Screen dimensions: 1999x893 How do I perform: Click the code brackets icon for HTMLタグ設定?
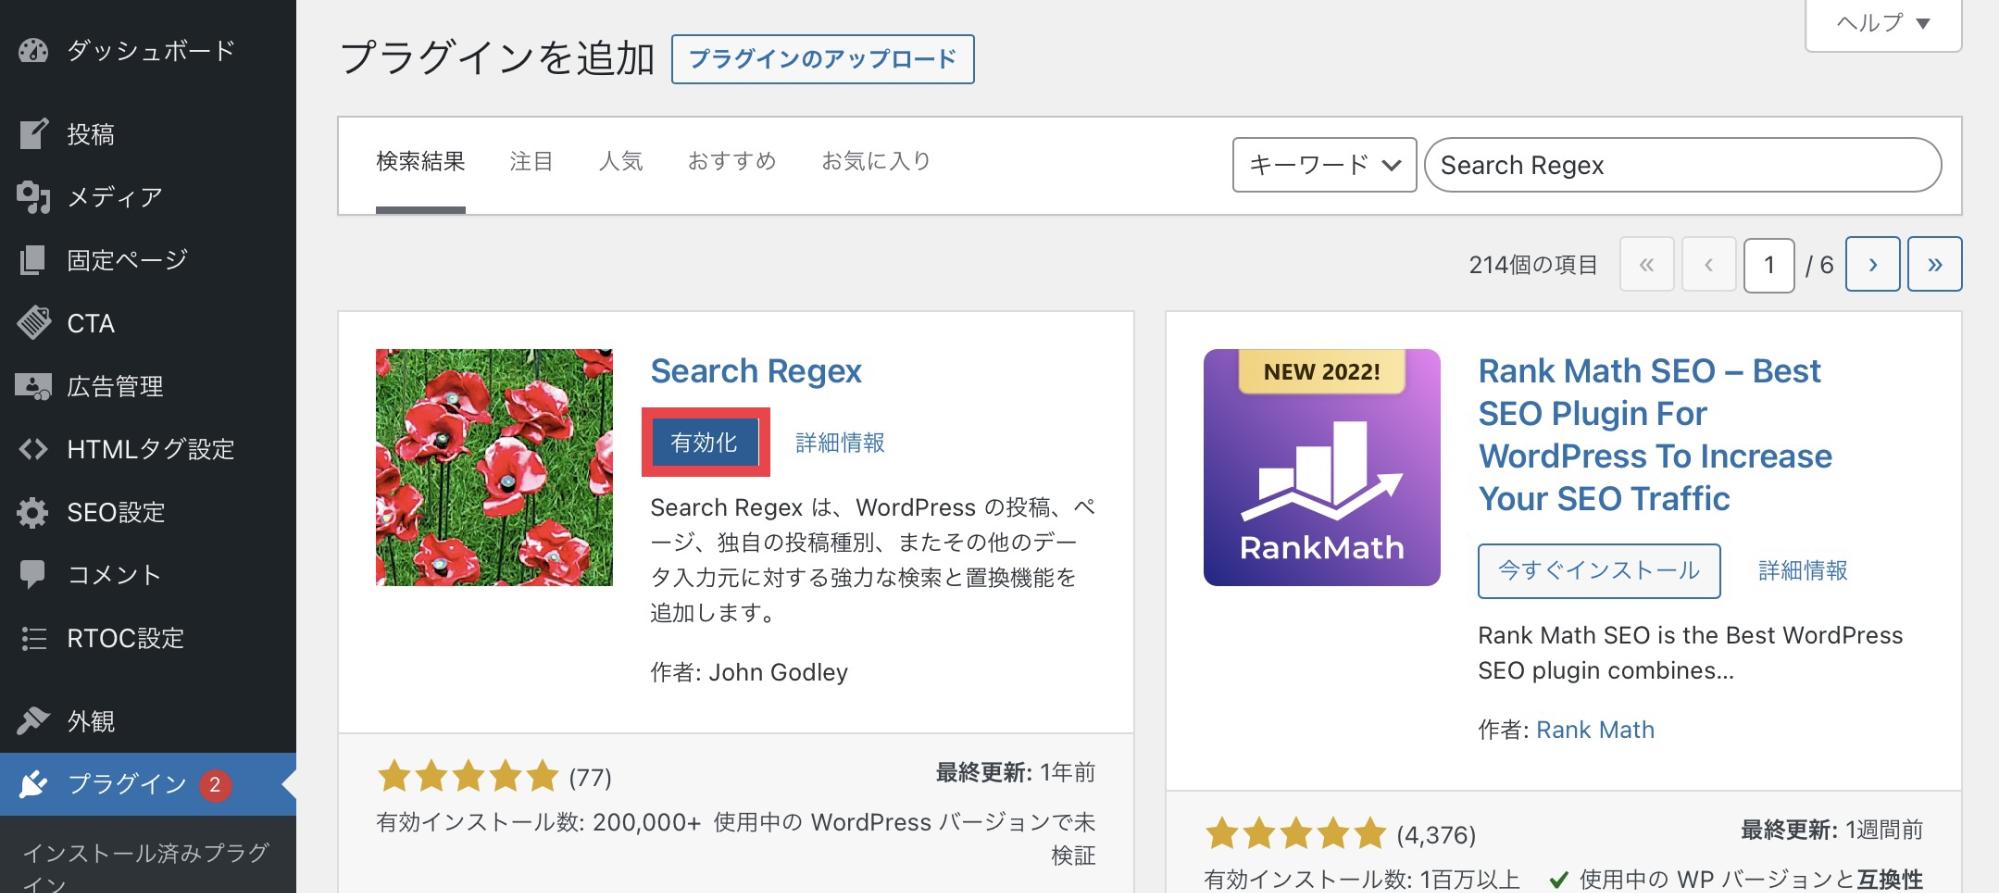click(x=33, y=449)
